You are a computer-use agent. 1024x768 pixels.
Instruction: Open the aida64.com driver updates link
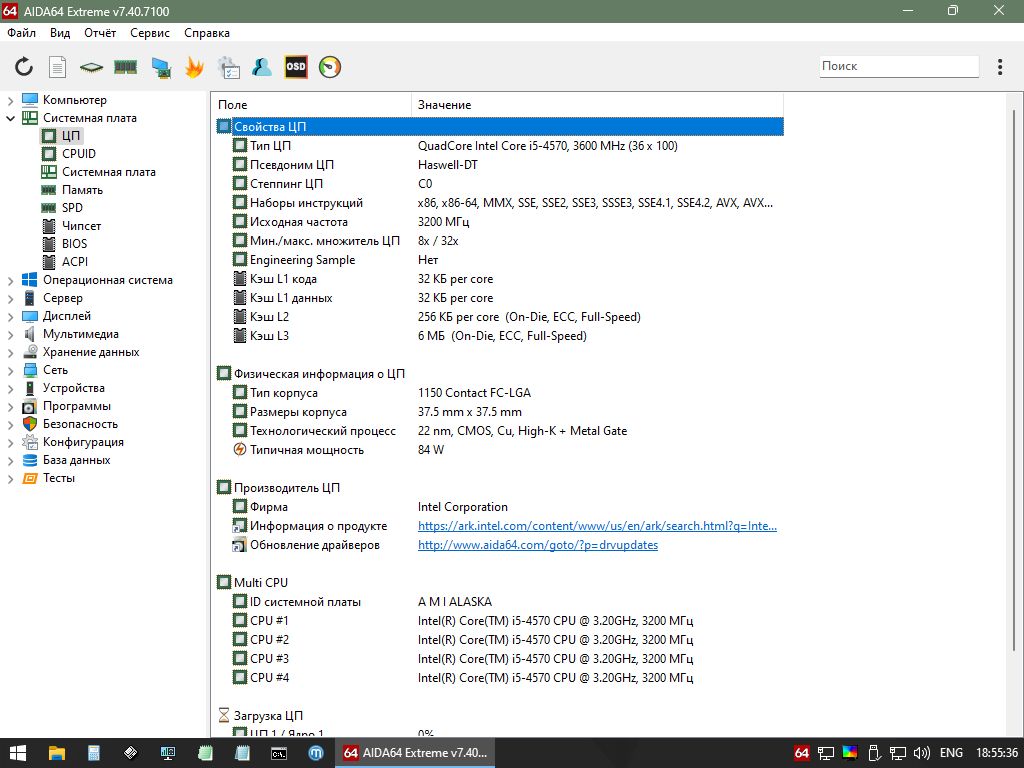[537, 545]
